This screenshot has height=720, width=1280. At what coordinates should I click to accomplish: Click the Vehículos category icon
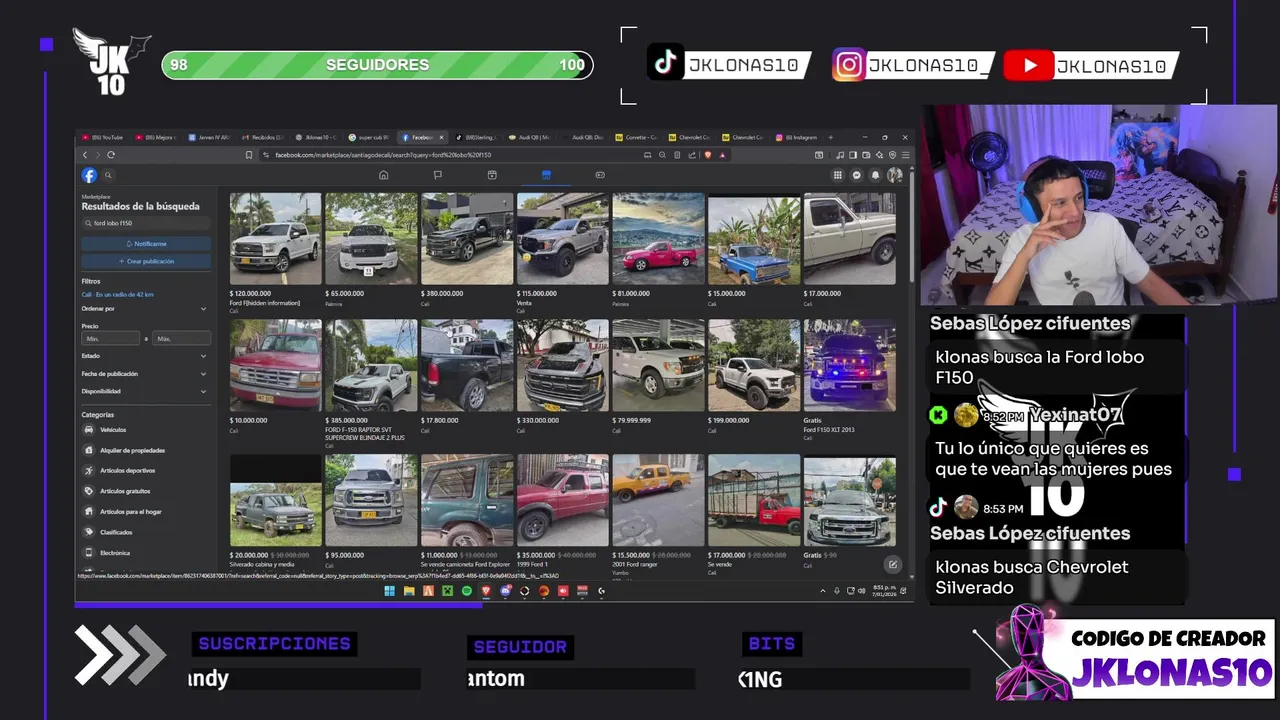click(89, 429)
